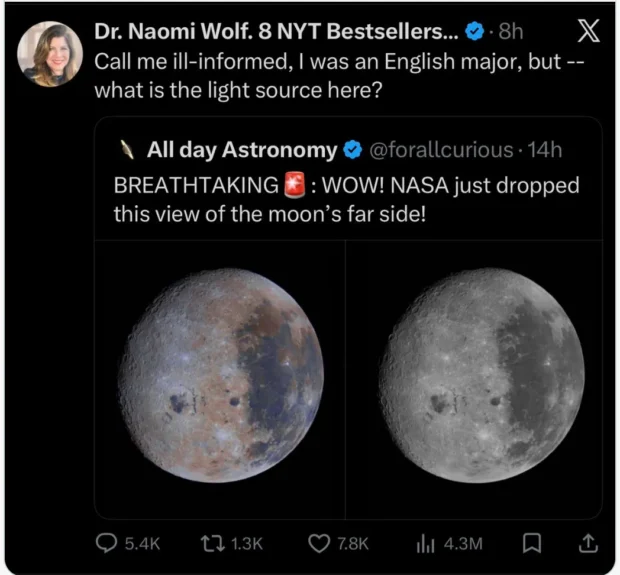Open Dr. Naomi Wolf display name
The width and height of the screenshot is (620, 575).
click(276, 31)
